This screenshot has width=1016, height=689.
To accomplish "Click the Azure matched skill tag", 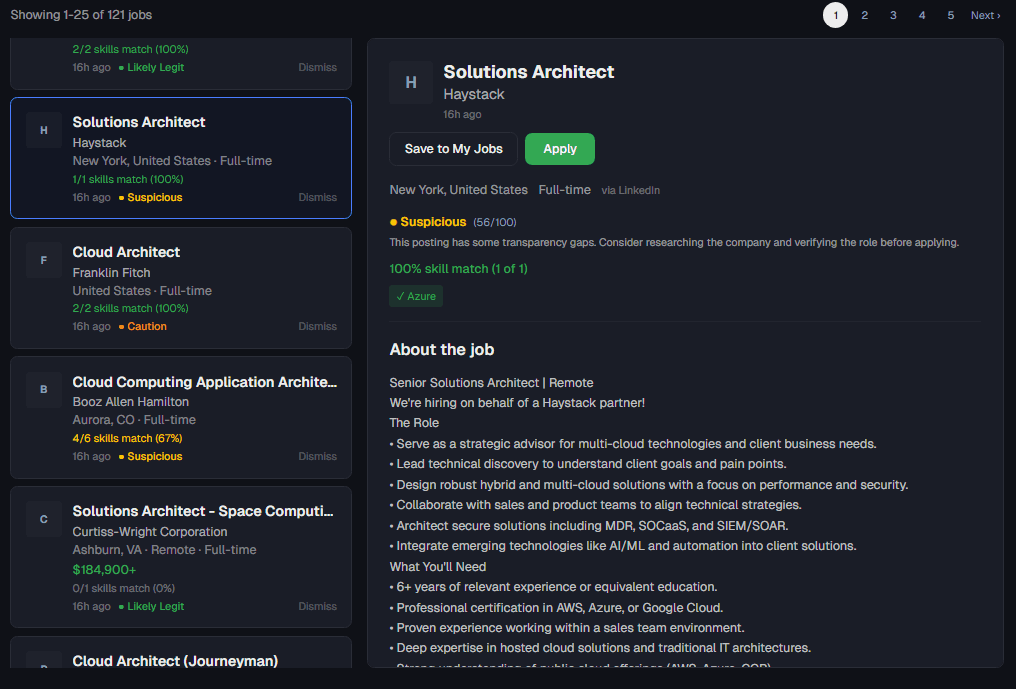I will coord(416,296).
